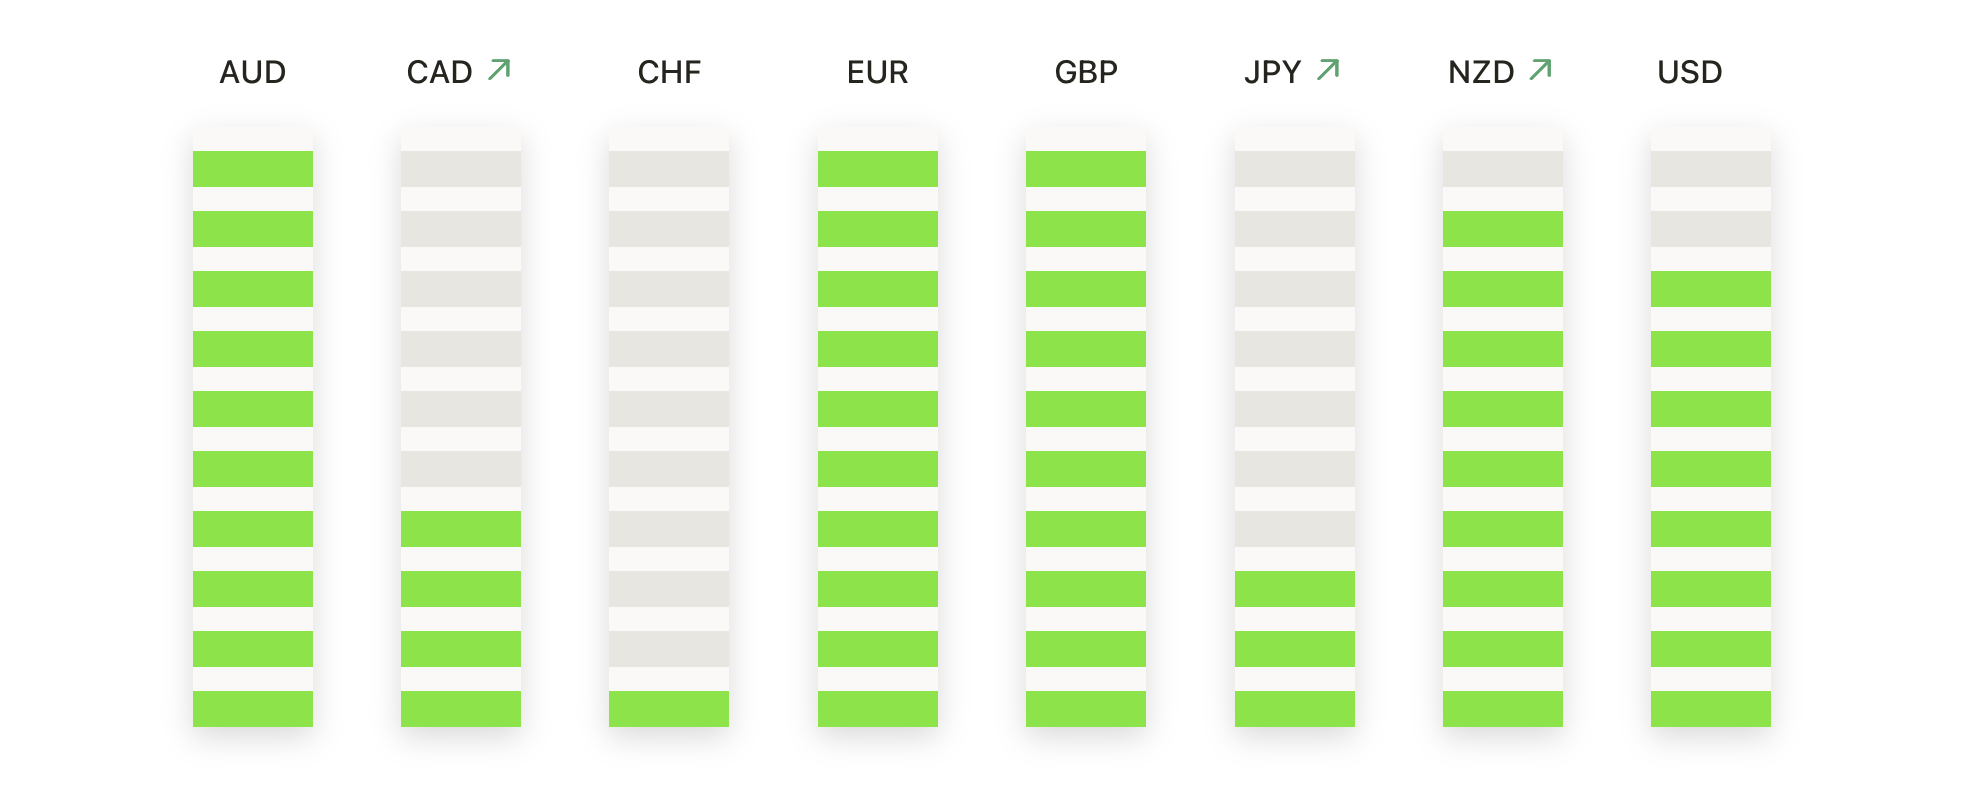Screen dimensions: 1962x796
Task: Open the GBP currency heading
Action: 1086,72
